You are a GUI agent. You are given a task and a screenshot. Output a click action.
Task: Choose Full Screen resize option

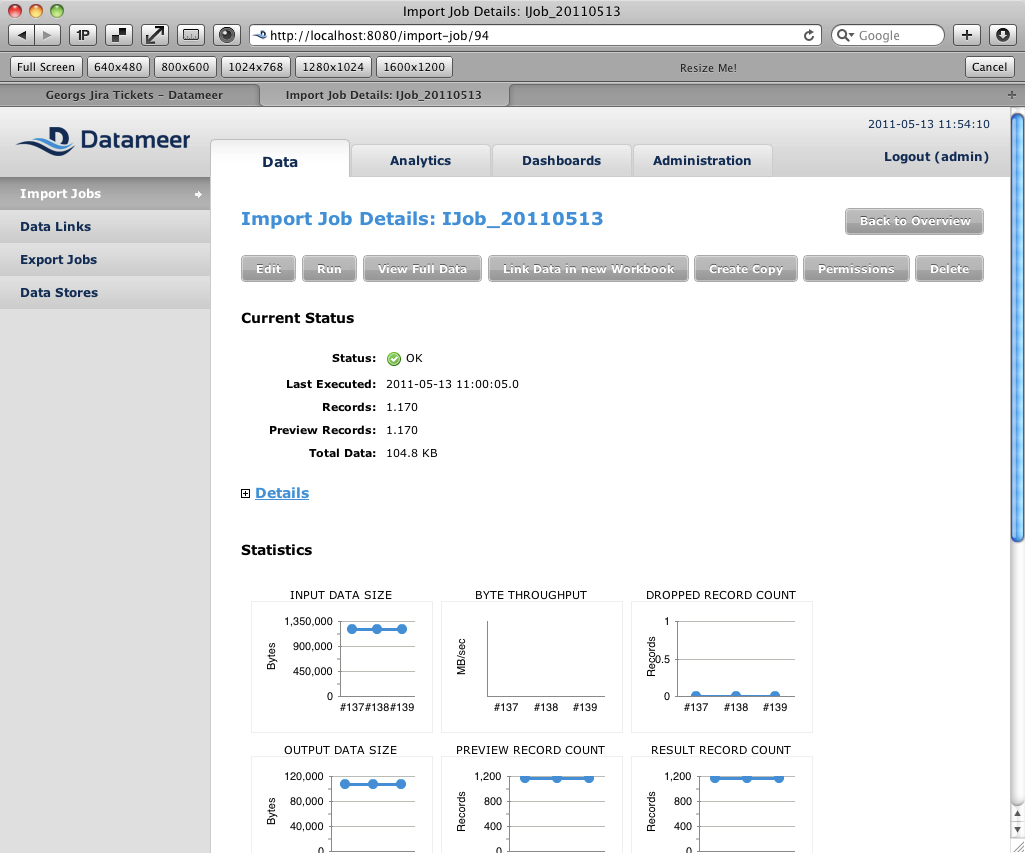[46, 67]
